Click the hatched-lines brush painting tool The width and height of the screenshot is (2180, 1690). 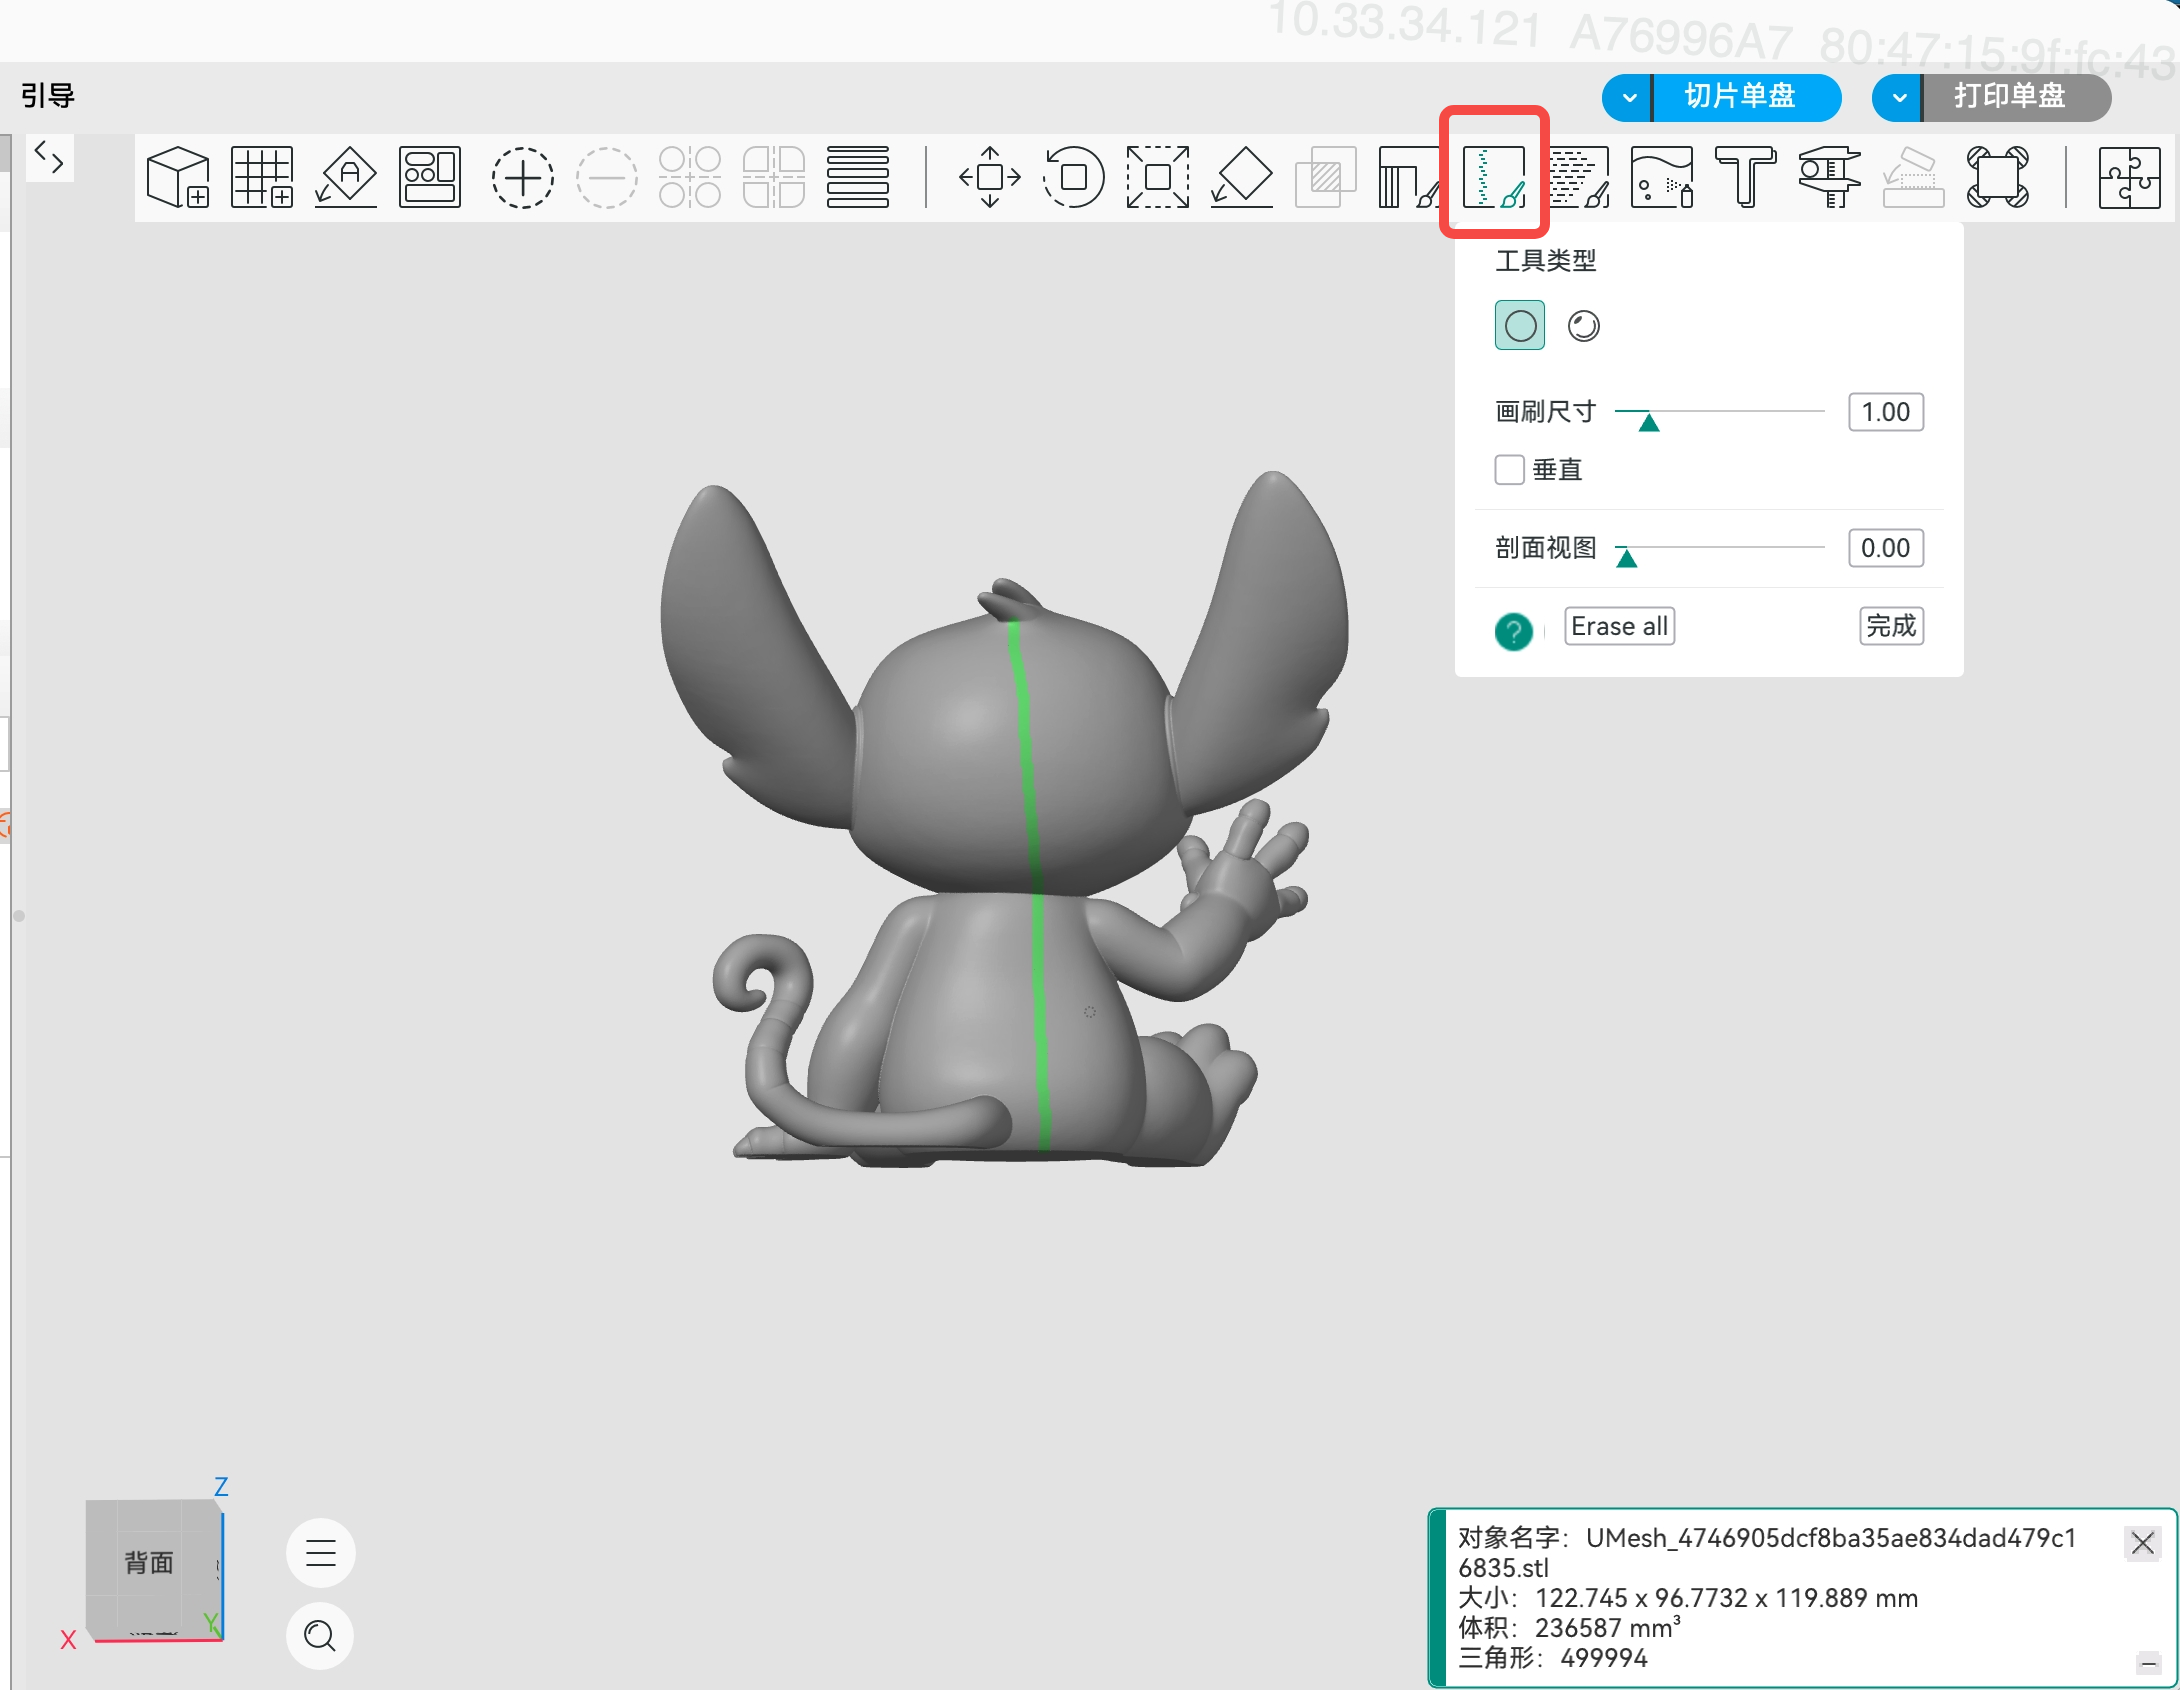tap(1578, 177)
